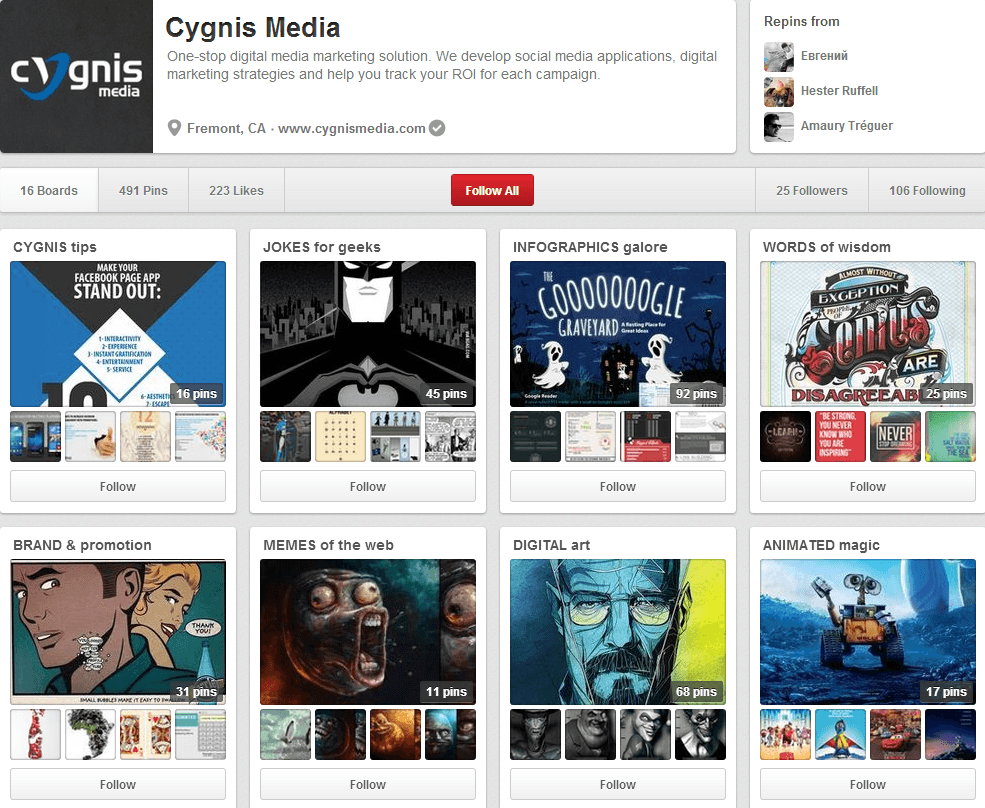The height and width of the screenshot is (808, 985).
Task: Follow the BRAND & promotion board
Action: [117, 784]
